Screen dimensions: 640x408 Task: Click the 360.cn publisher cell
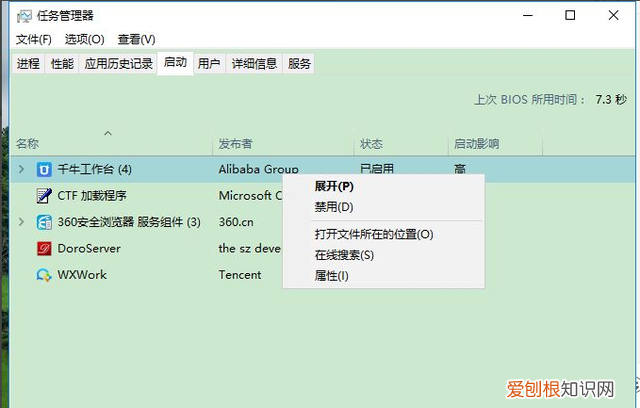(236, 222)
